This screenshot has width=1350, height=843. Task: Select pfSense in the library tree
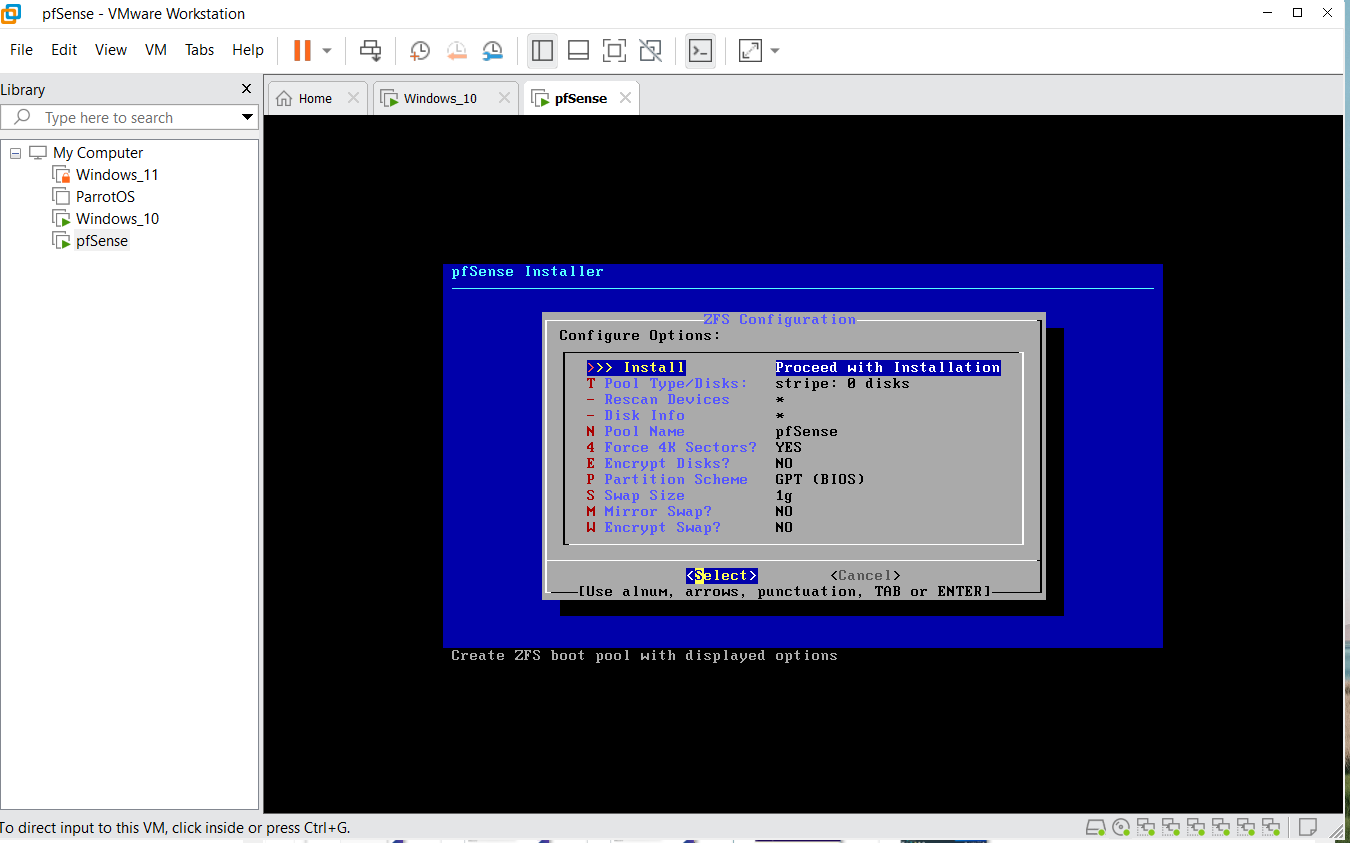coord(102,241)
